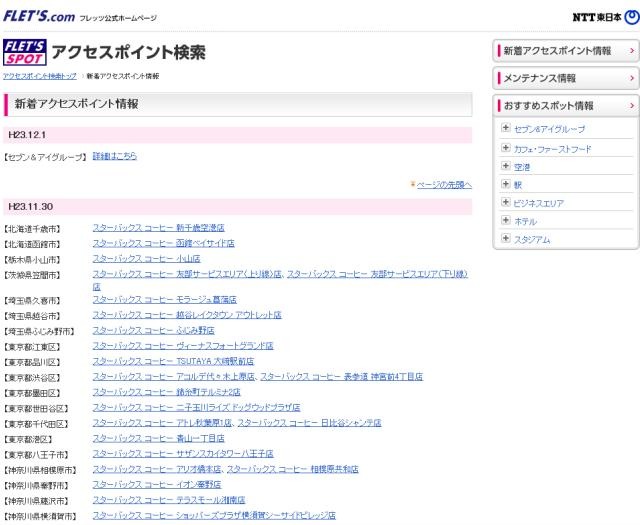640x525 pixels.
Task: Open アコルデ代々木上原店 link
Action: (x=173, y=377)
